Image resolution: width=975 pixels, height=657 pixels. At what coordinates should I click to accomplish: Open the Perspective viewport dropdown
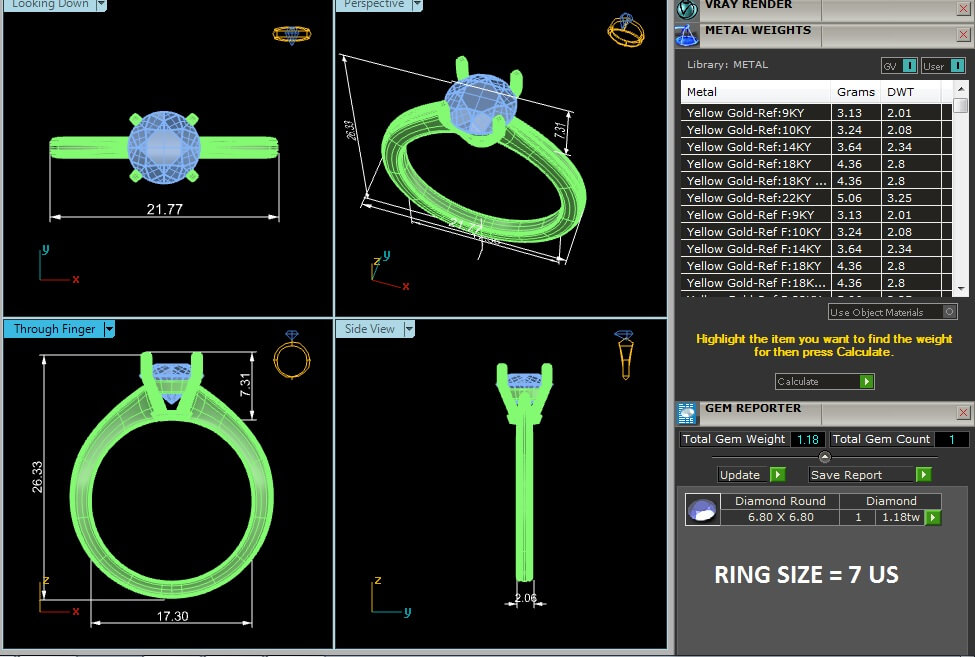pyautogui.click(x=416, y=5)
